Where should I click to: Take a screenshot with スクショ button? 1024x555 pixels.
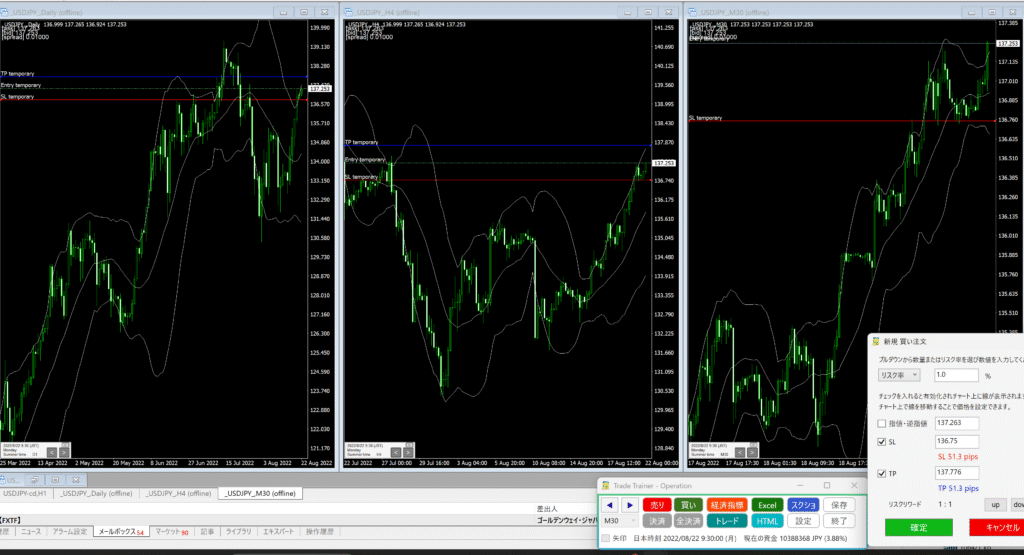[x=803, y=505]
